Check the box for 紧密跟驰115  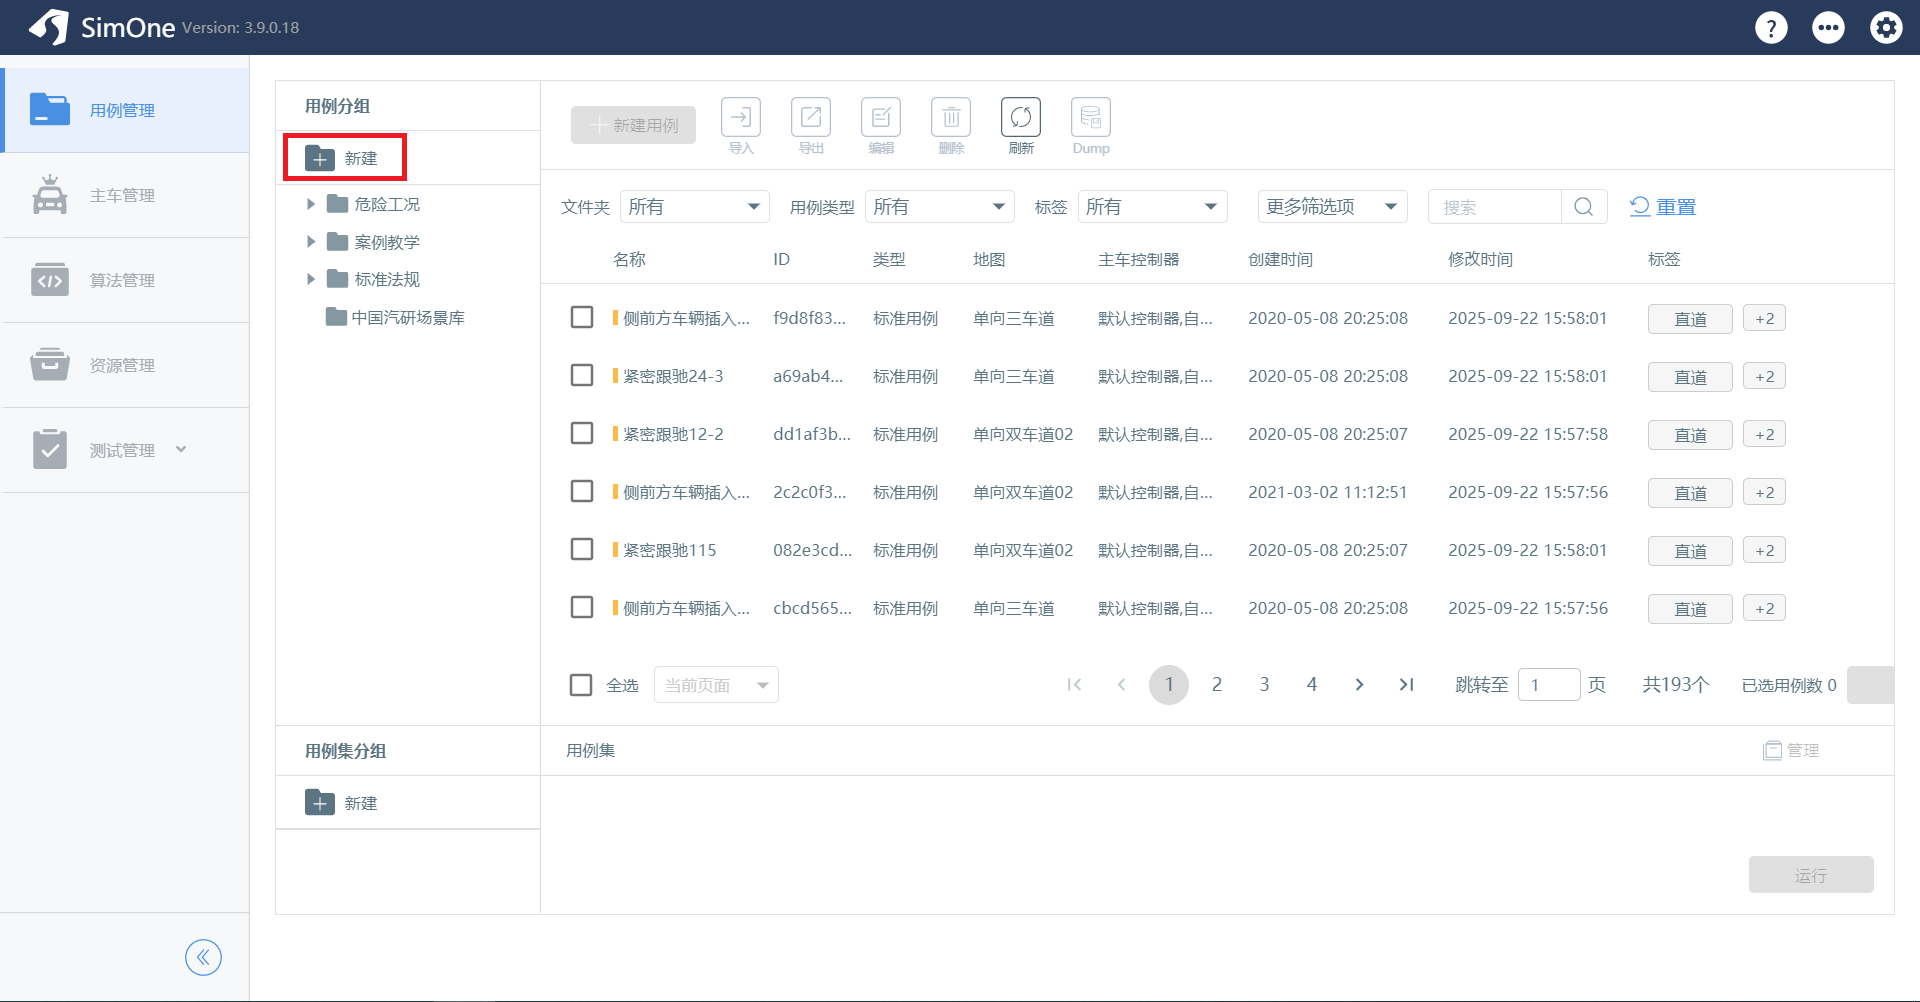pyautogui.click(x=582, y=549)
